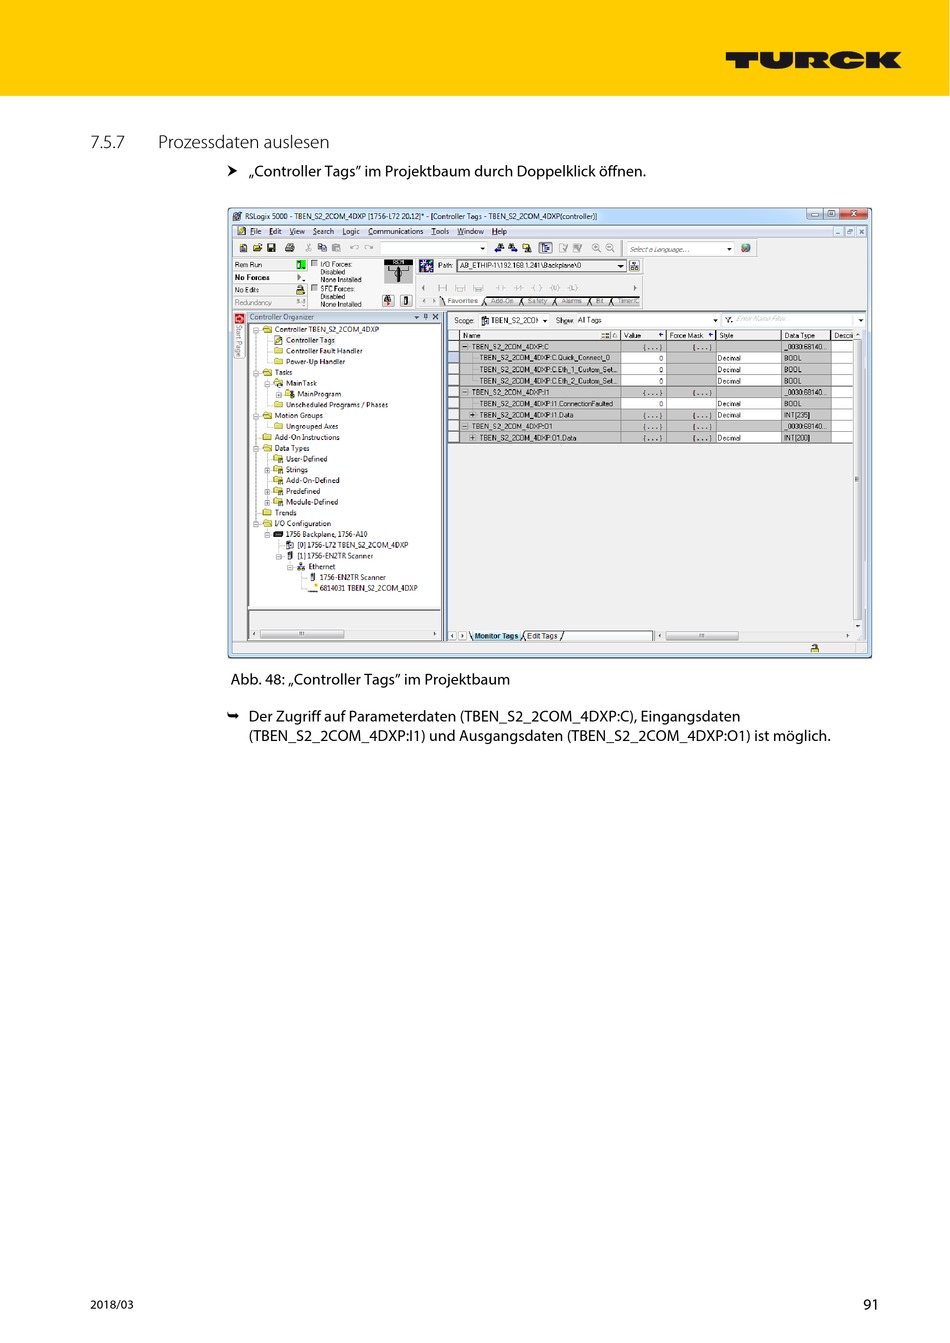Screen dimensions: 950x1343
Task: Click the lock icon in No Edits row
Action: click(300, 290)
